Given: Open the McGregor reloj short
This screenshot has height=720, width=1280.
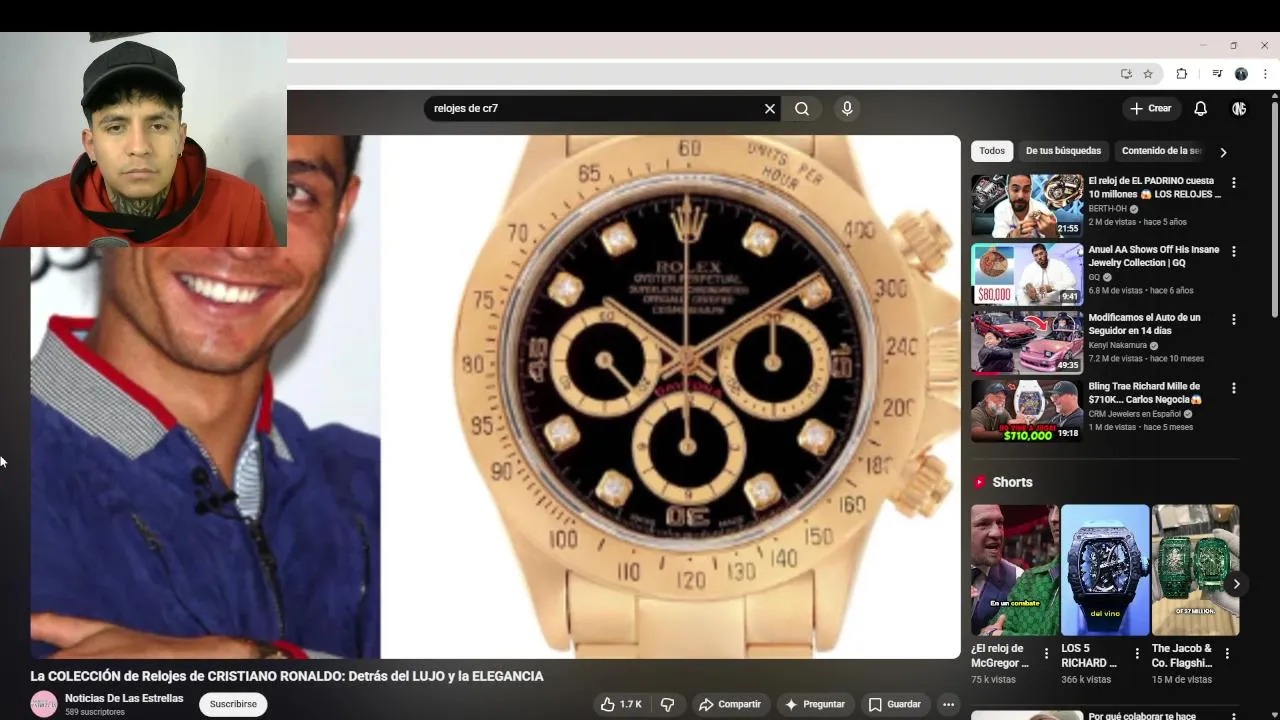Looking at the screenshot, I should (x=1014, y=570).
